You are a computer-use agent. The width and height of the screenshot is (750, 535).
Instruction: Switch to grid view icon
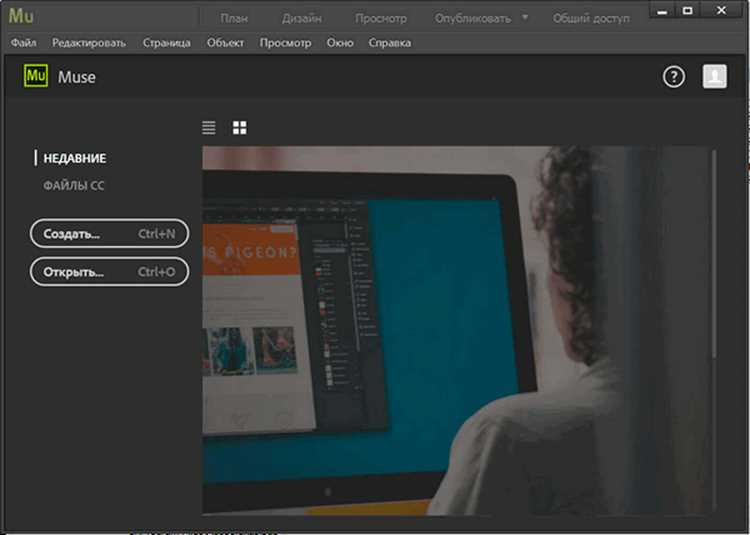pyautogui.click(x=240, y=128)
